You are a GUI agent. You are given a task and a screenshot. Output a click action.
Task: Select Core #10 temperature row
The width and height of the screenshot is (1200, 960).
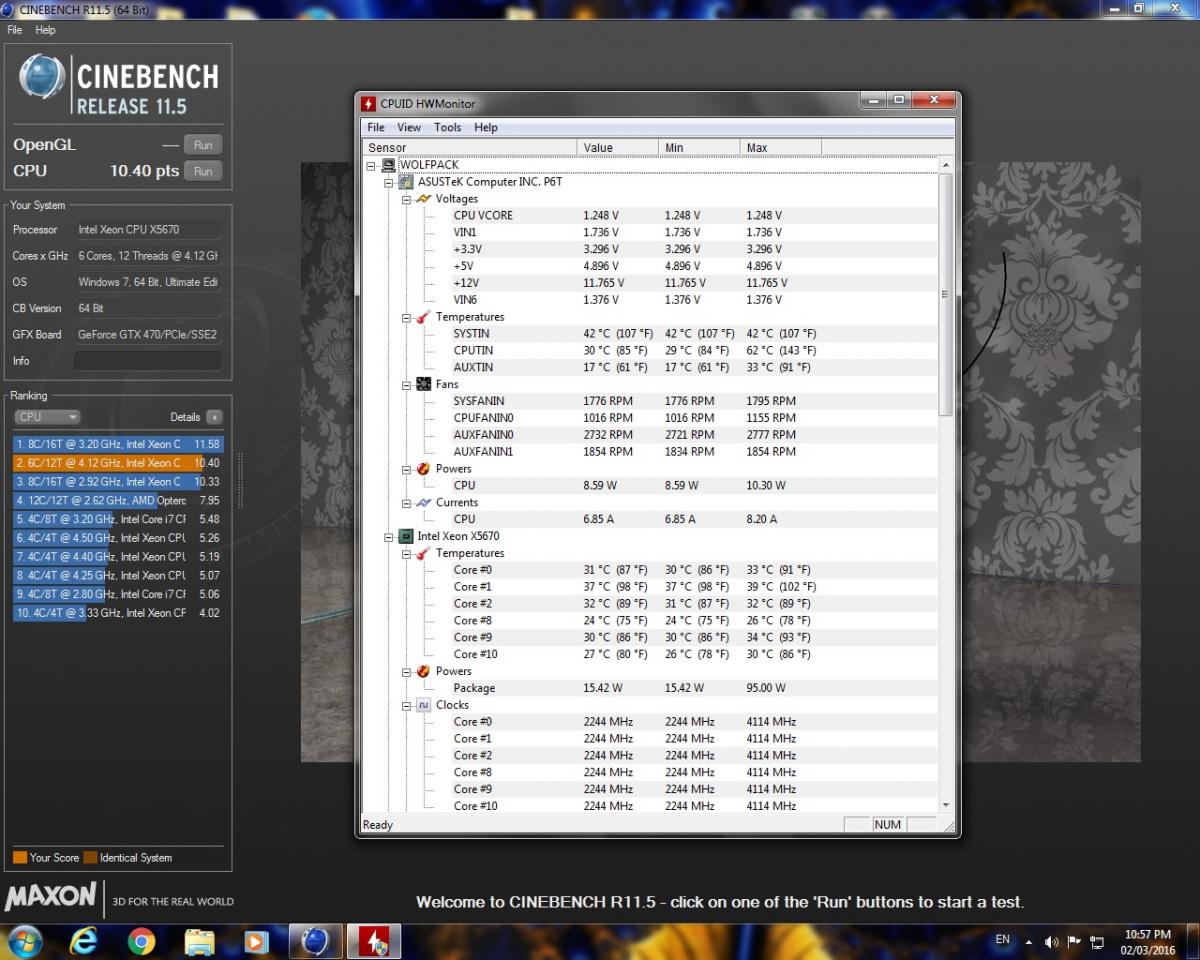650,654
